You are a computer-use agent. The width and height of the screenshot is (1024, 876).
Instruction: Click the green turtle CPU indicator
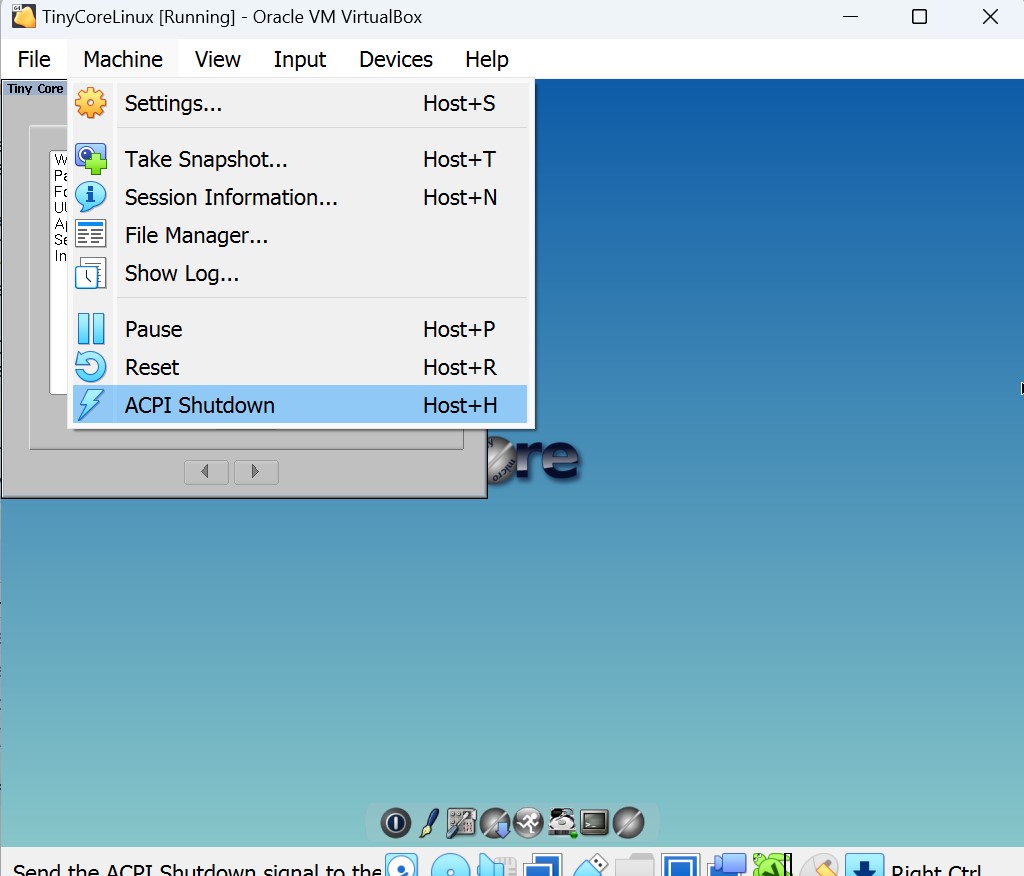[772, 866]
